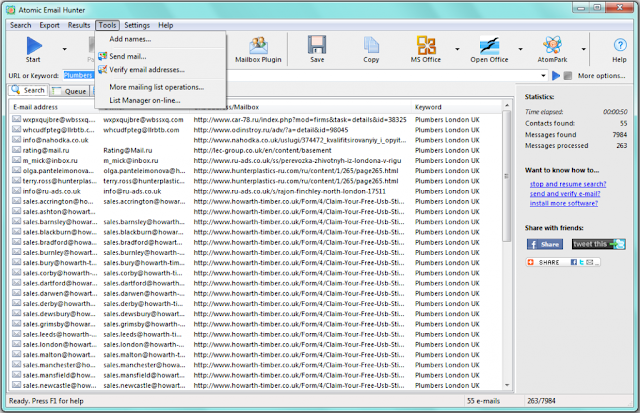This screenshot has height=413, width=640.
Task: Expand the MS Office dropdown arrow
Action: [x=457, y=49]
